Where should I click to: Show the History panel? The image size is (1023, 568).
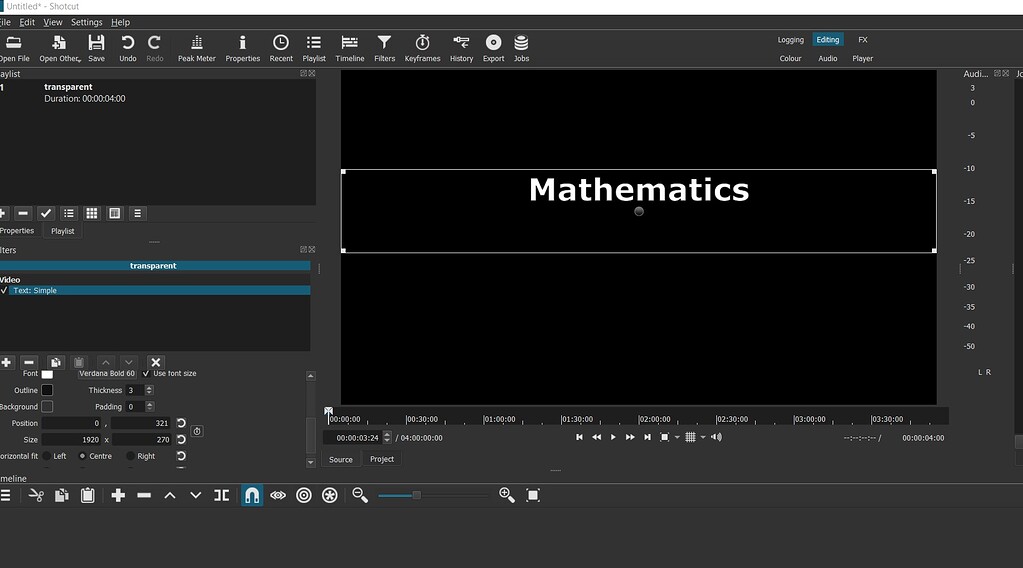tap(461, 47)
